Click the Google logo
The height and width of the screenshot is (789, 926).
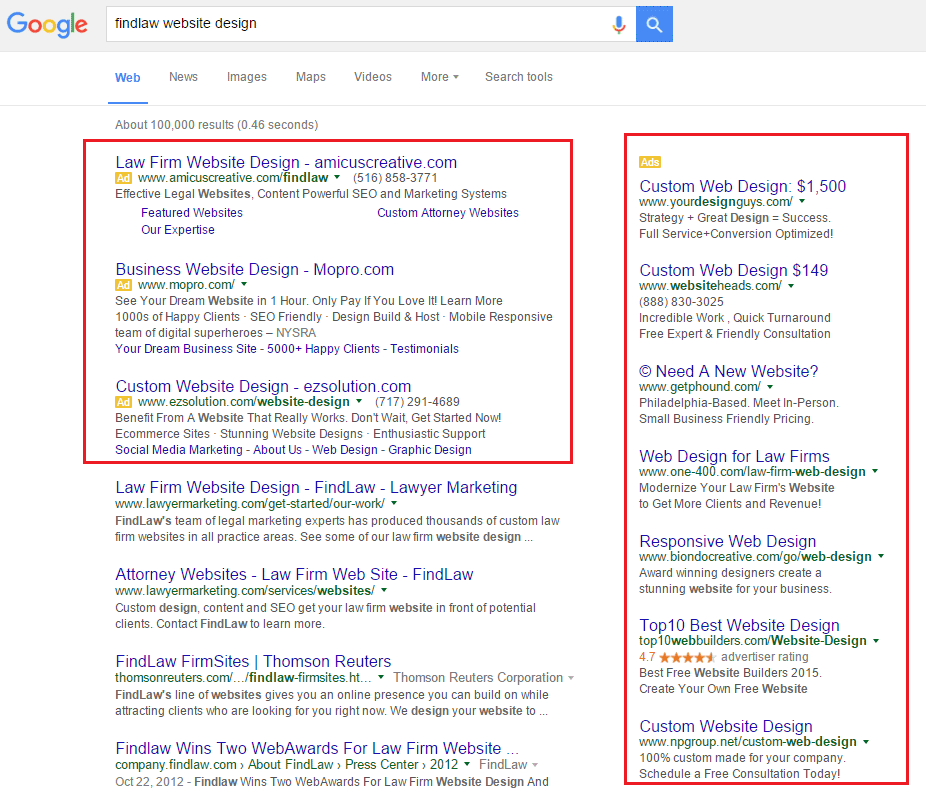coord(47,24)
